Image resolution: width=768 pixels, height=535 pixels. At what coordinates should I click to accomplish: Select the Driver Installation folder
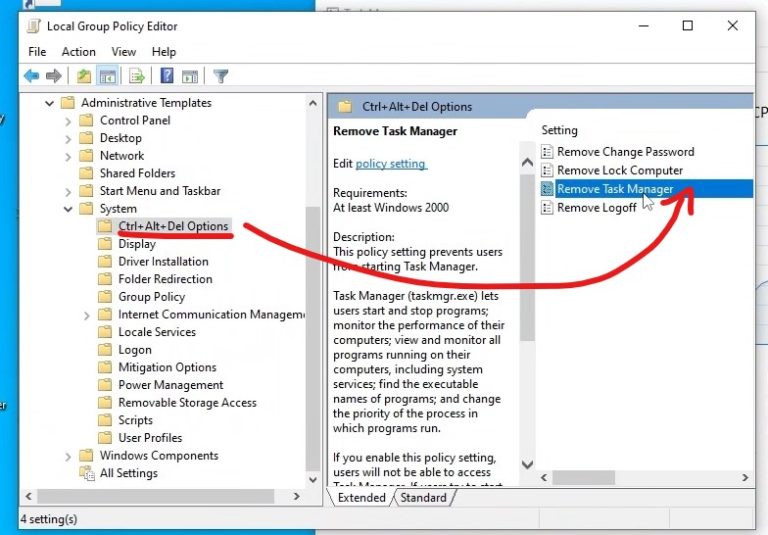pos(163,262)
